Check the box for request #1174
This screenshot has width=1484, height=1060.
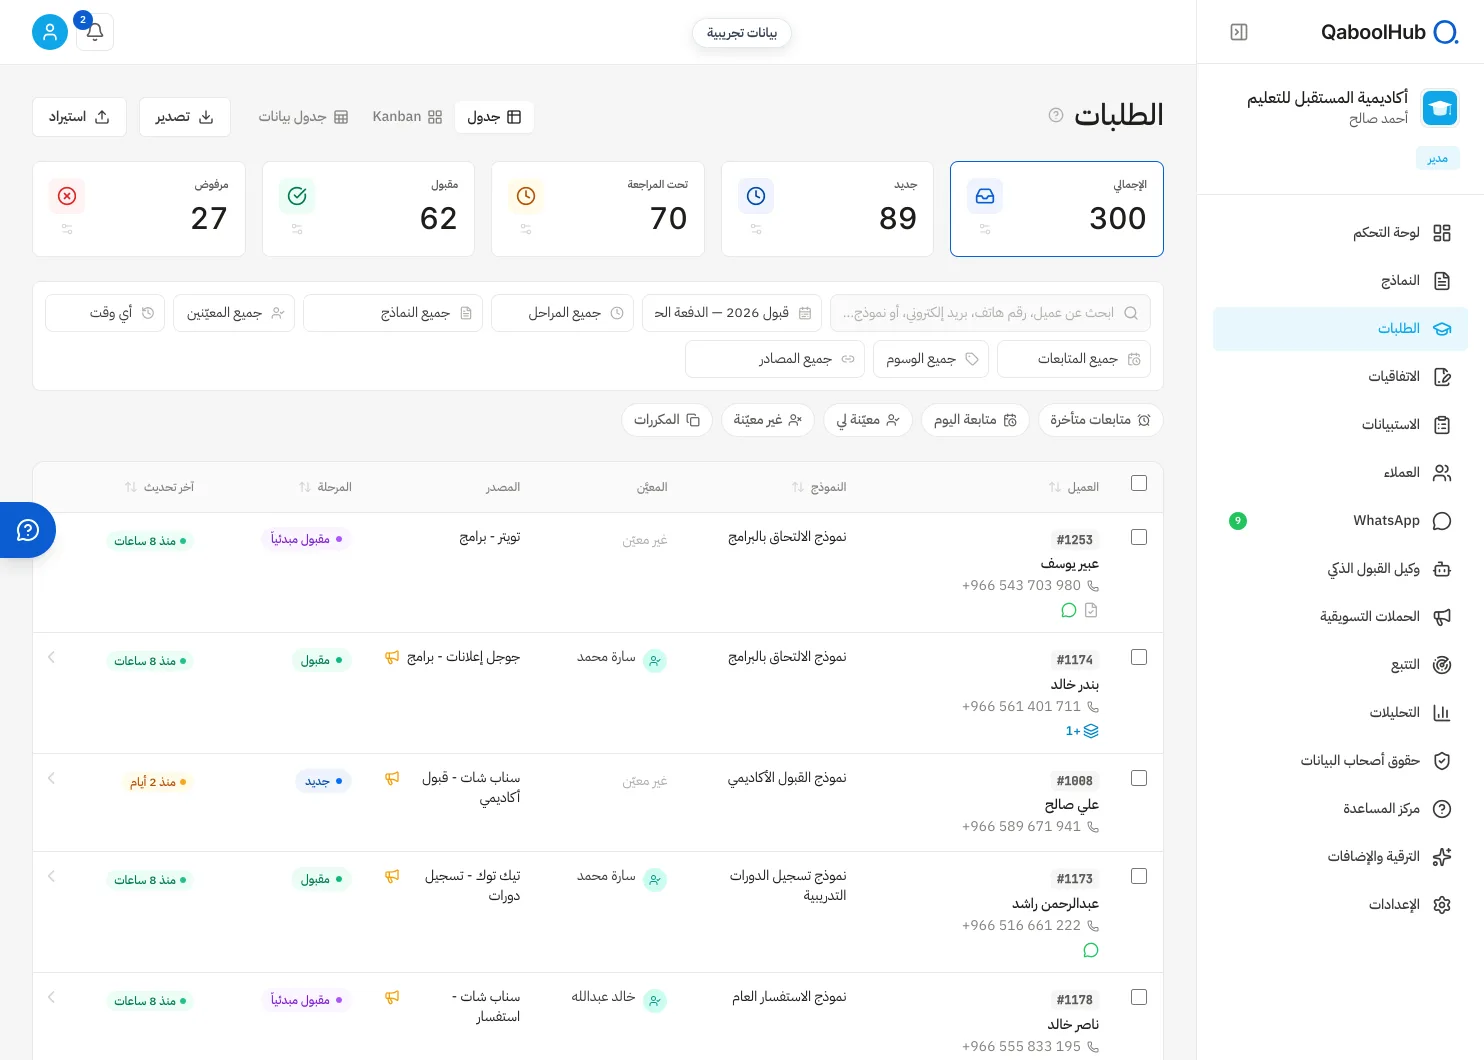1139,657
